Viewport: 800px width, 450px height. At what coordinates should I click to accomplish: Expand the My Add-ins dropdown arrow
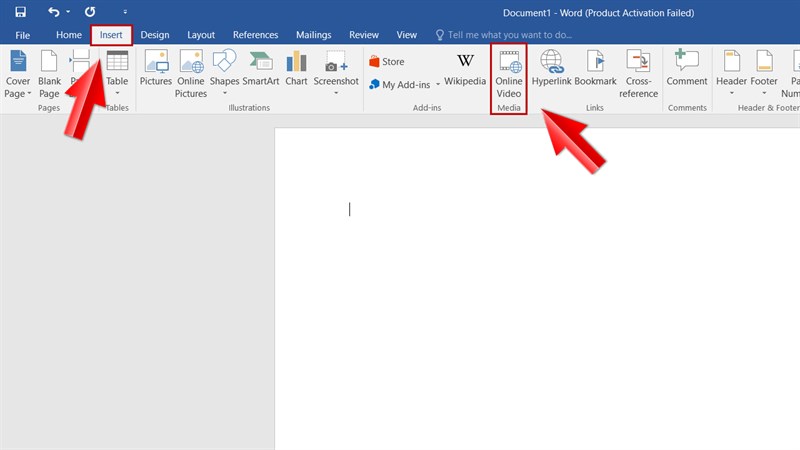click(x=438, y=84)
